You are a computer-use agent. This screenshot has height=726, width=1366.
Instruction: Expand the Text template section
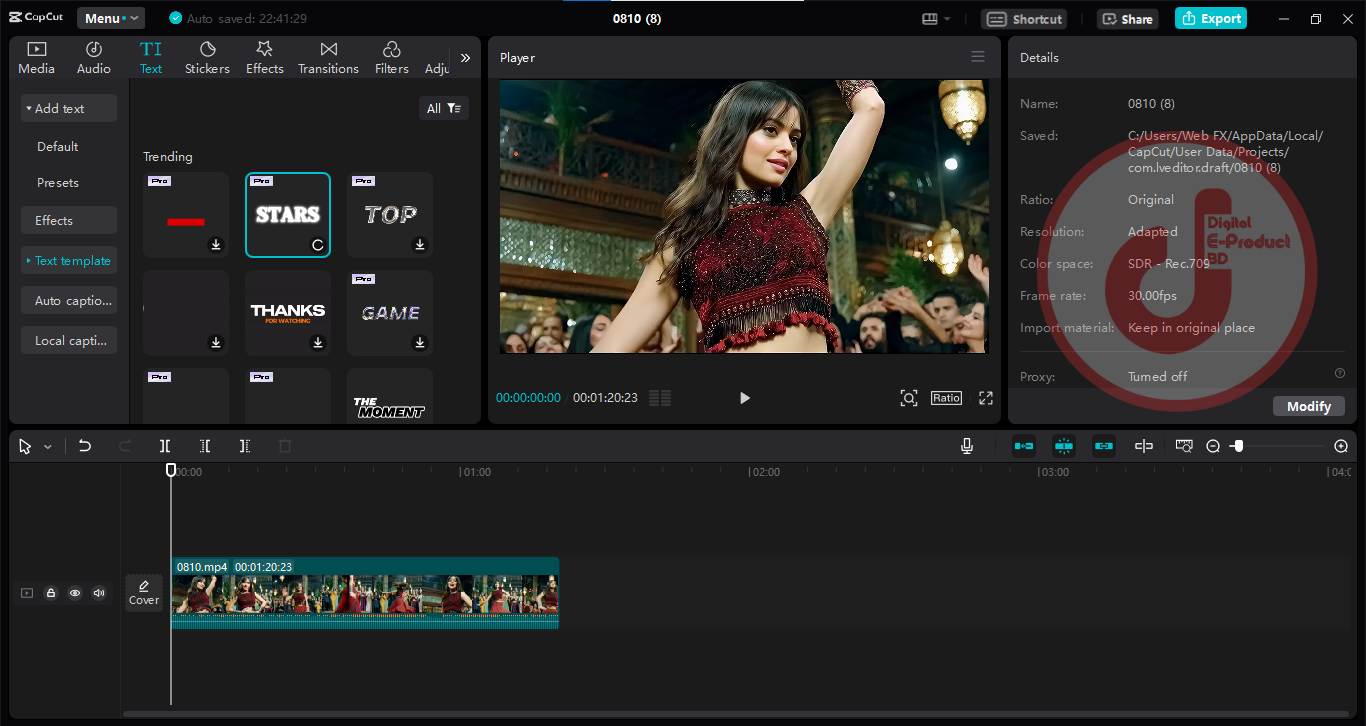click(69, 260)
